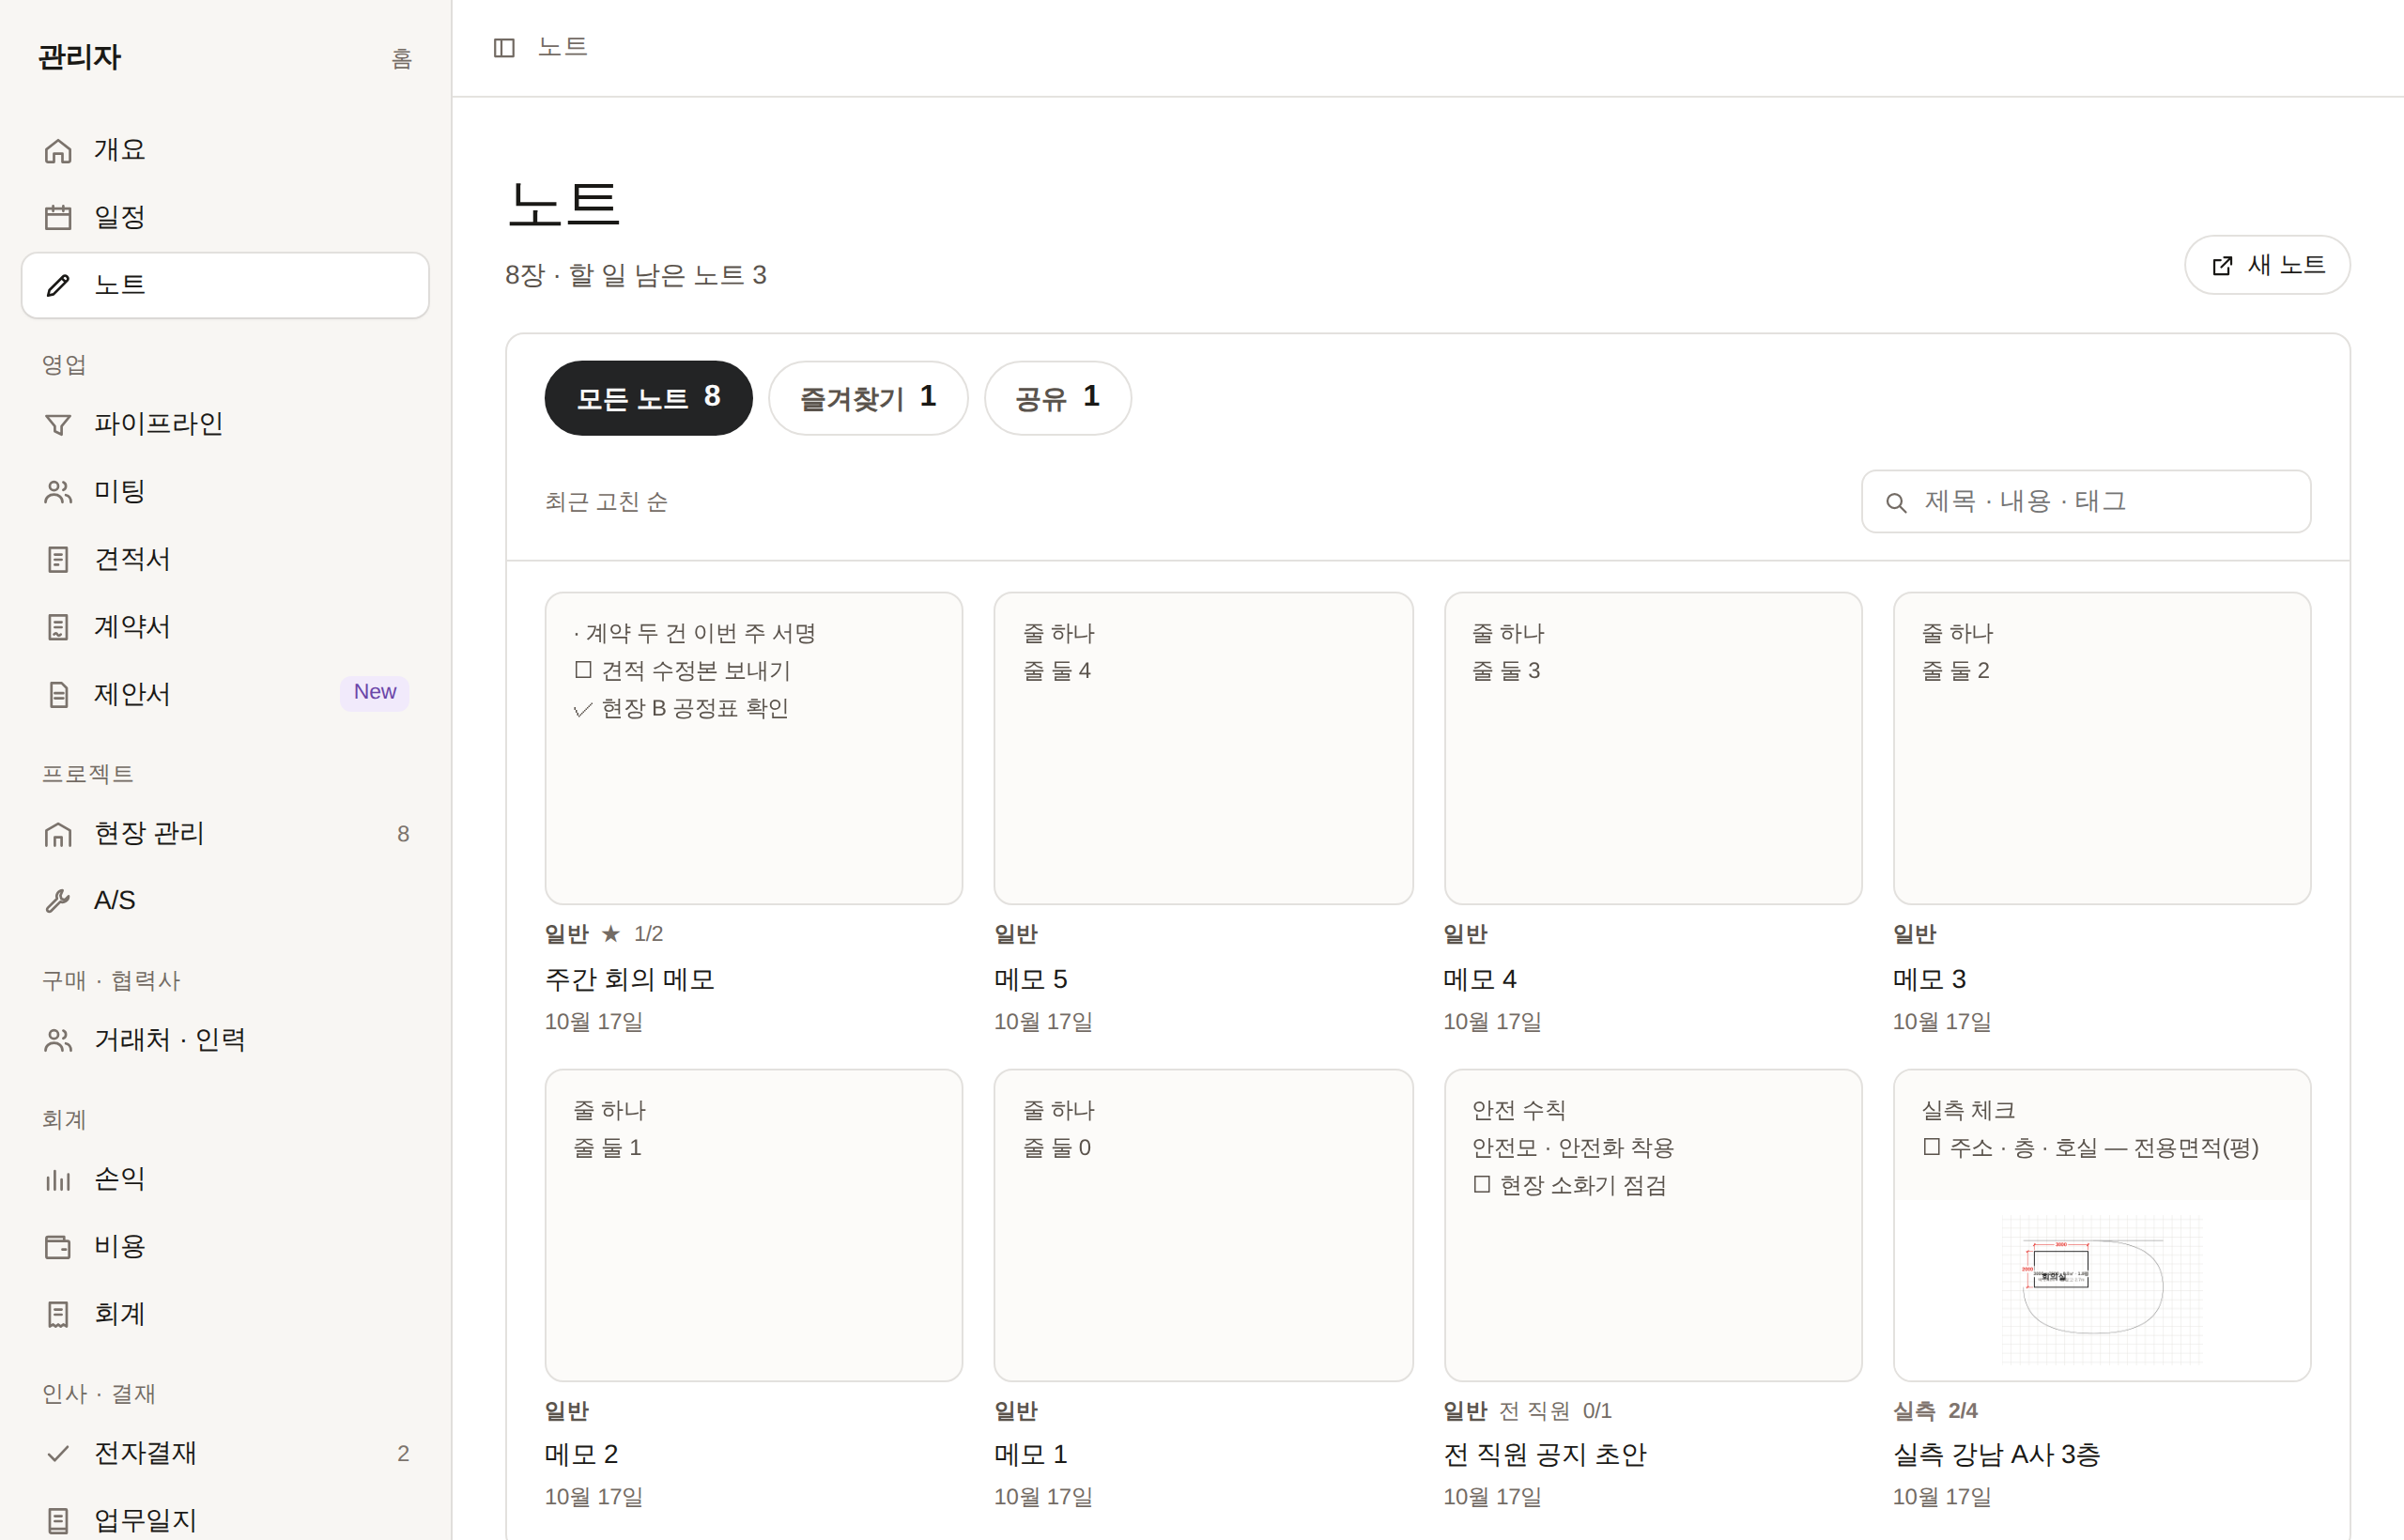
Task: Click the 노트 breadcrumb in top bar
Action: click(x=563, y=47)
